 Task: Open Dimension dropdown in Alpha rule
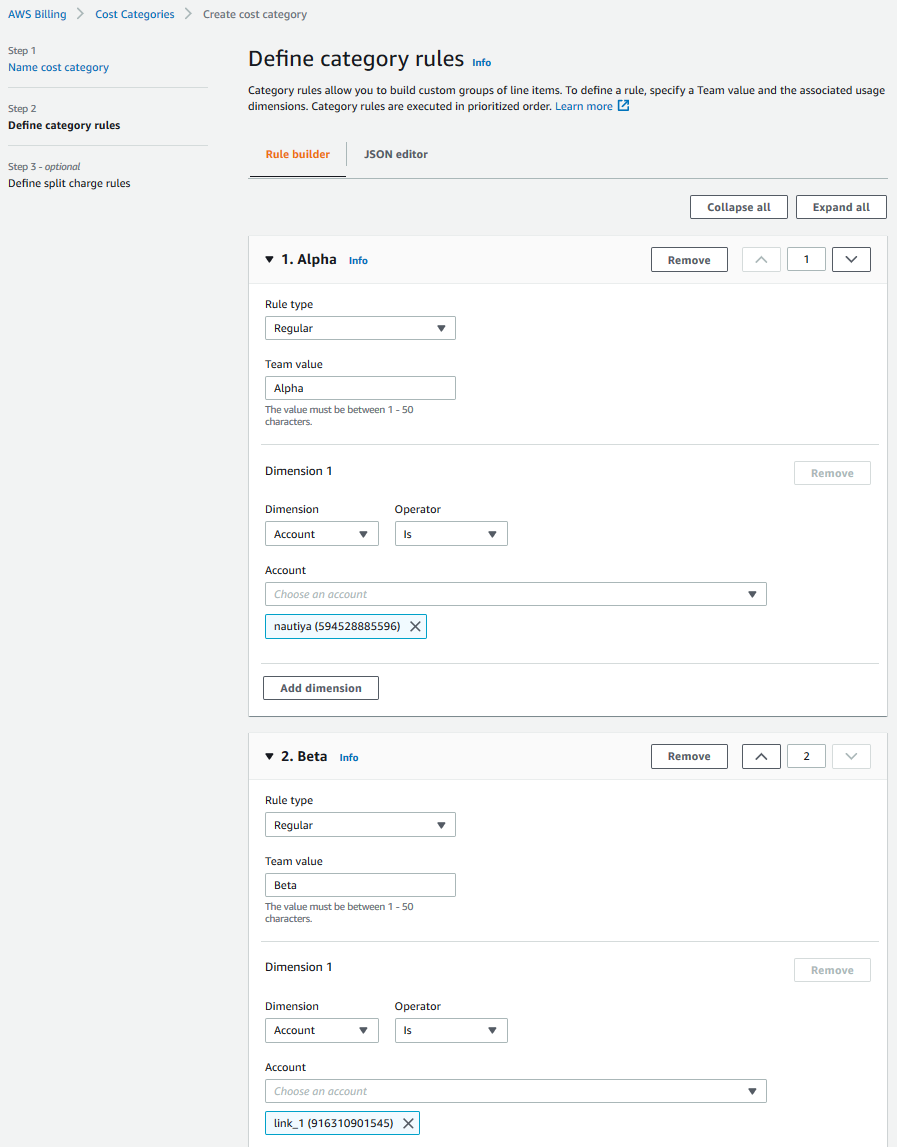pos(321,534)
